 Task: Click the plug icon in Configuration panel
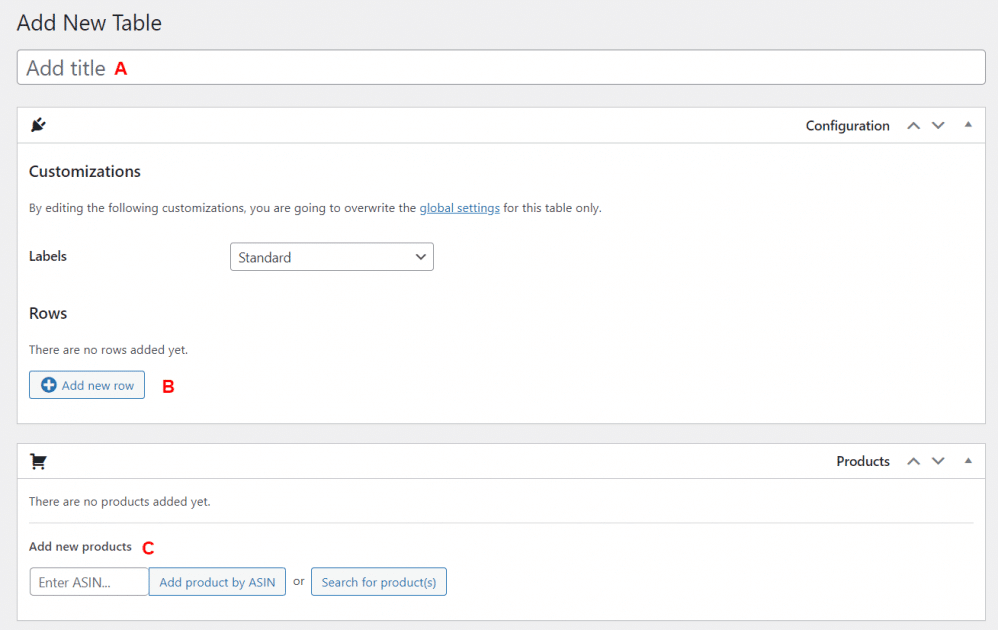[x=38, y=125]
